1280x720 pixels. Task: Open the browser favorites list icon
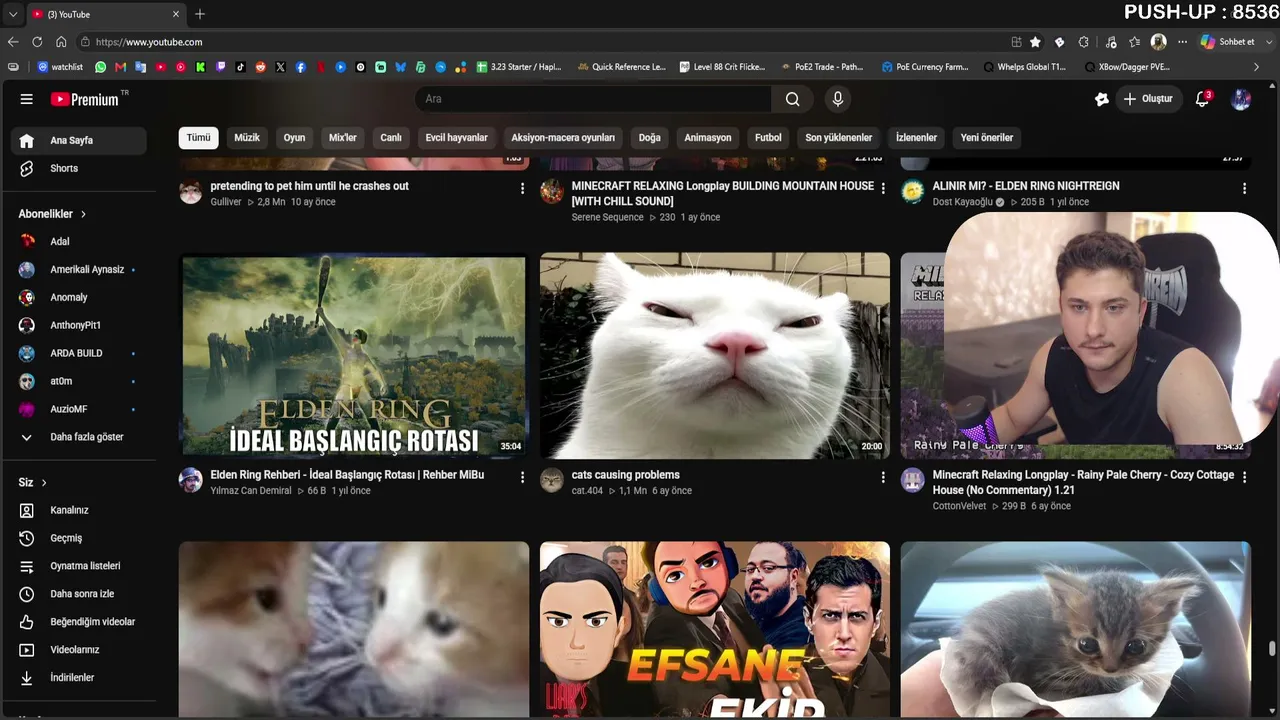click(1135, 42)
